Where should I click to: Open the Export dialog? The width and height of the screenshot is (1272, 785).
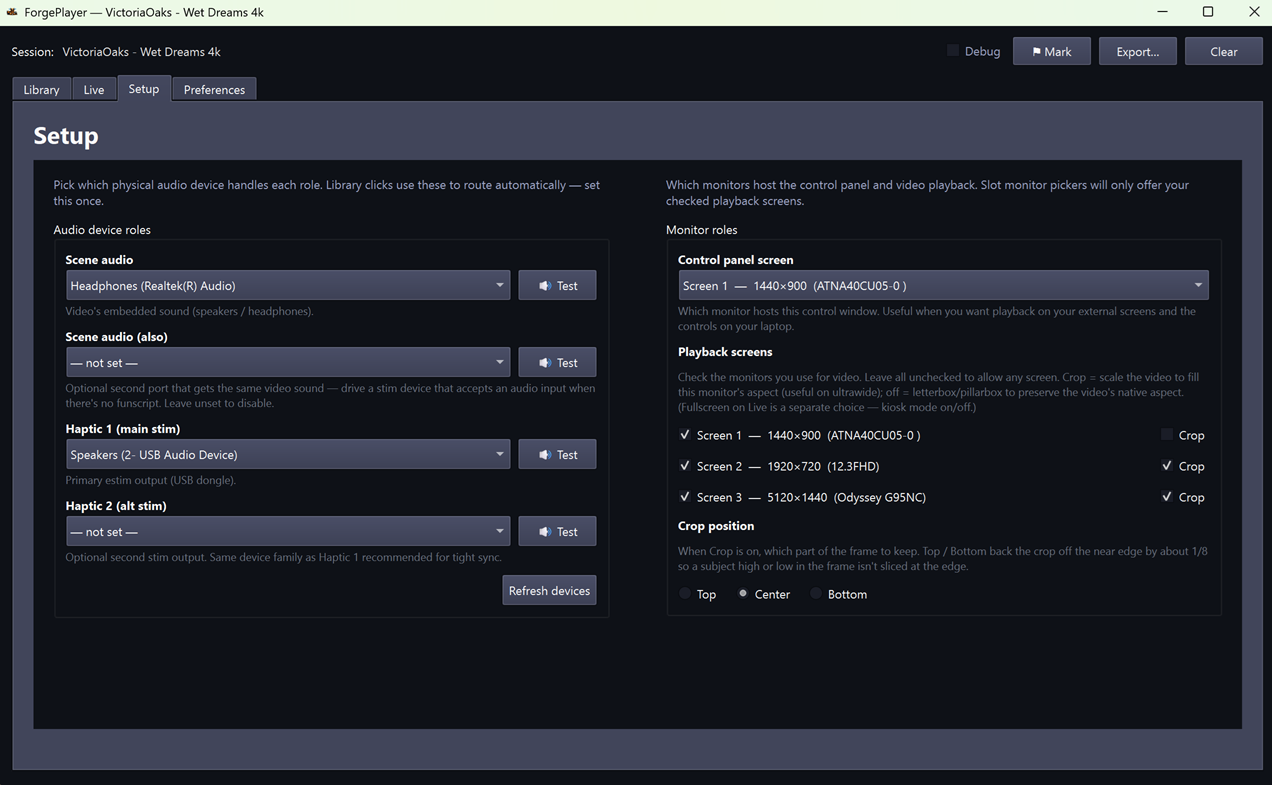(1137, 51)
